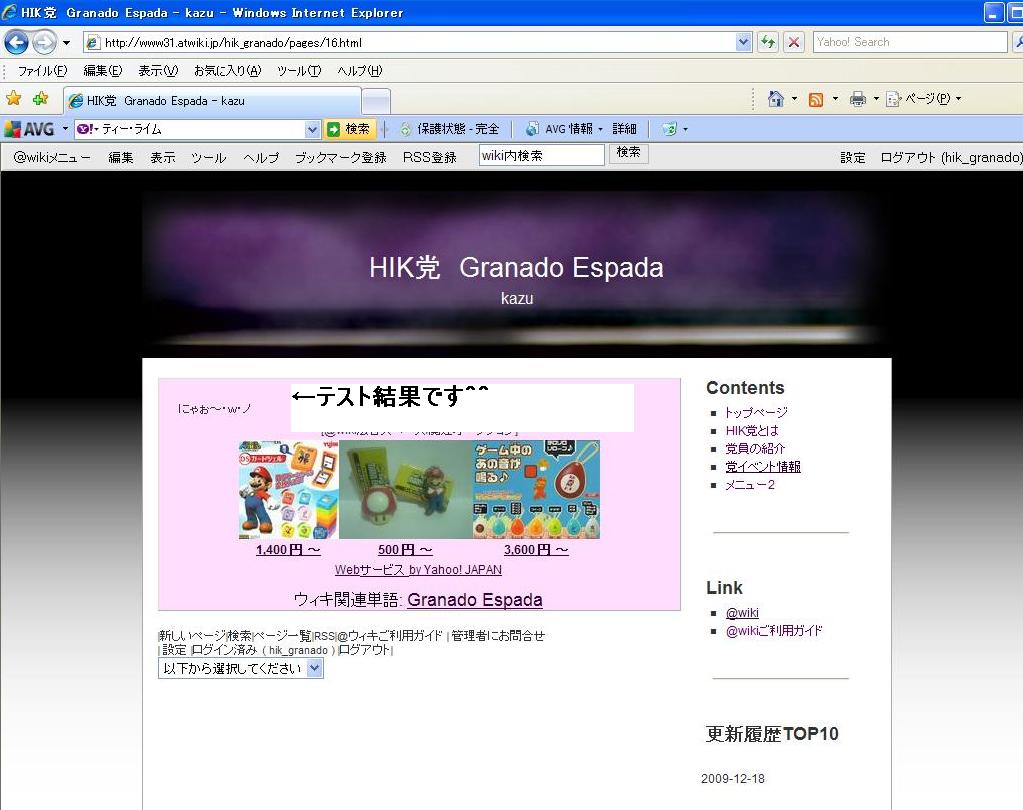Viewport: 1023px width, 810px height.
Task: Open the 以下から選択してください dropdown
Action: (x=314, y=668)
